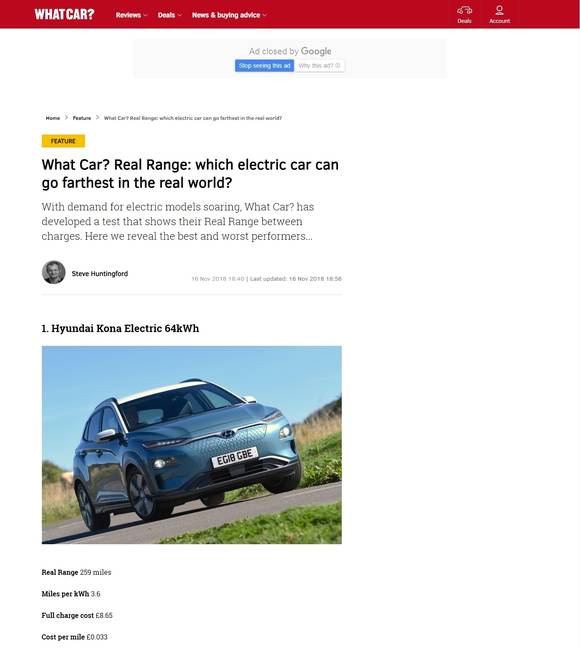Open the Account profile icon
Screen dimensions: 580x649
499,10
